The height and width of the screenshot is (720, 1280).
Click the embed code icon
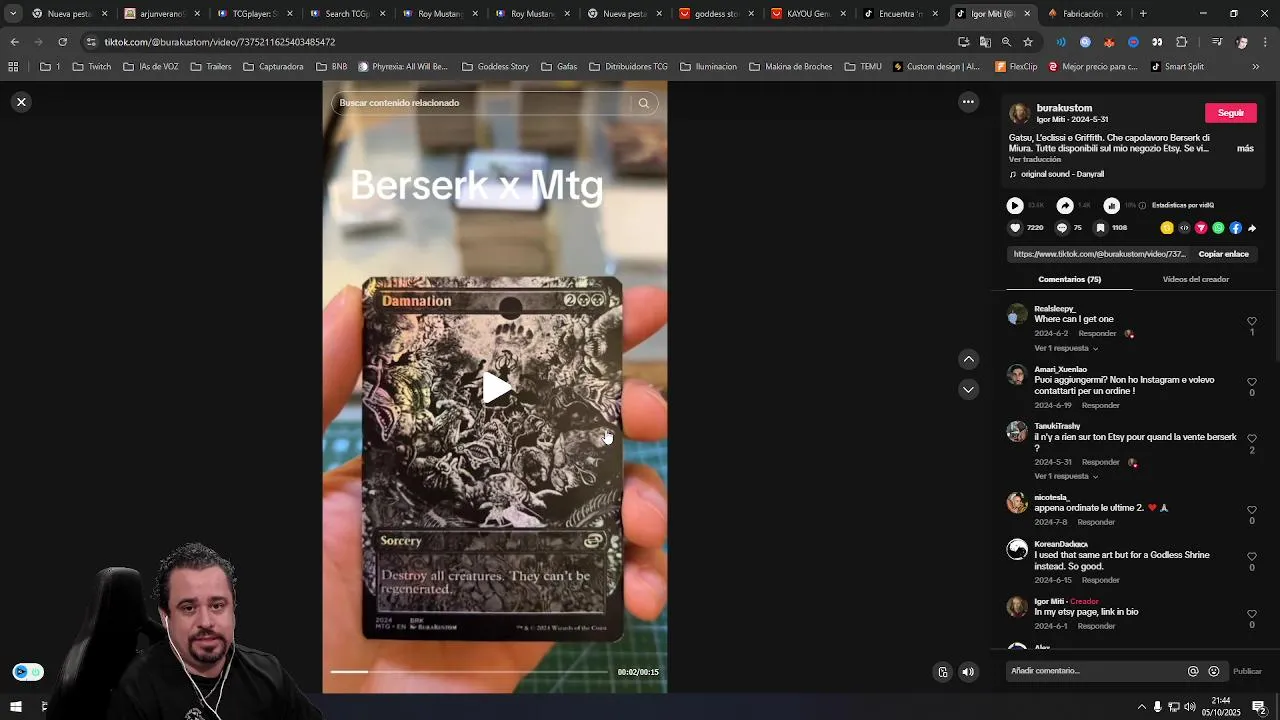tap(1184, 228)
